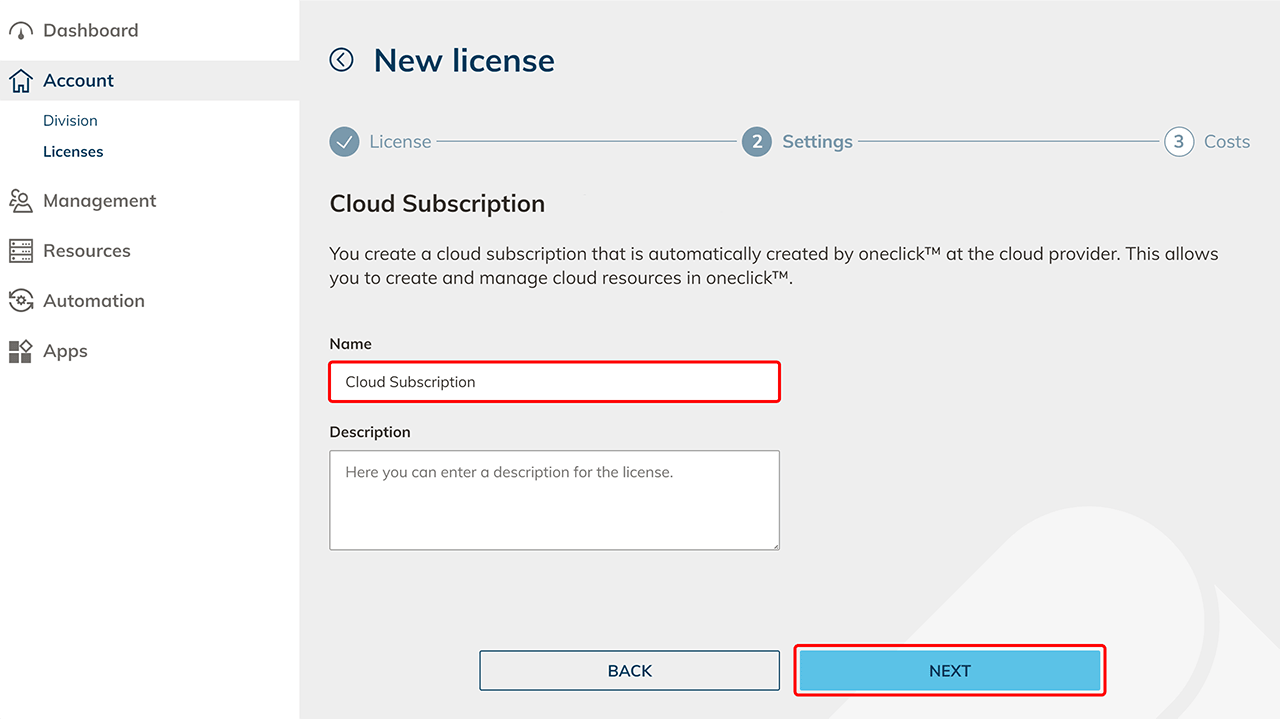Click the Management people icon
1280x719 pixels.
tap(21, 201)
